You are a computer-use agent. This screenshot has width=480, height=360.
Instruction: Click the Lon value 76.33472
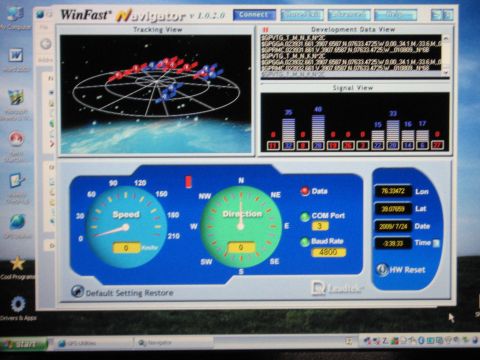(x=393, y=191)
